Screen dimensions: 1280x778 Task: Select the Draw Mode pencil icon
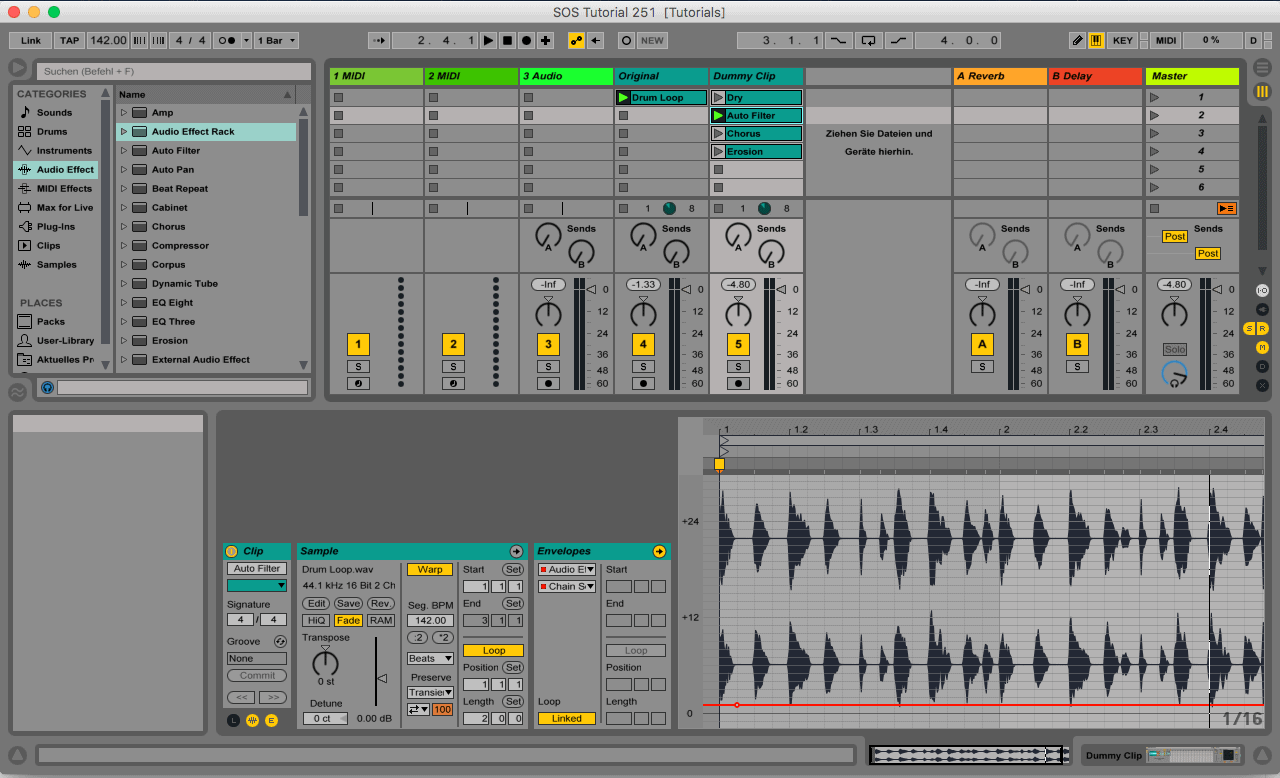tap(1077, 40)
